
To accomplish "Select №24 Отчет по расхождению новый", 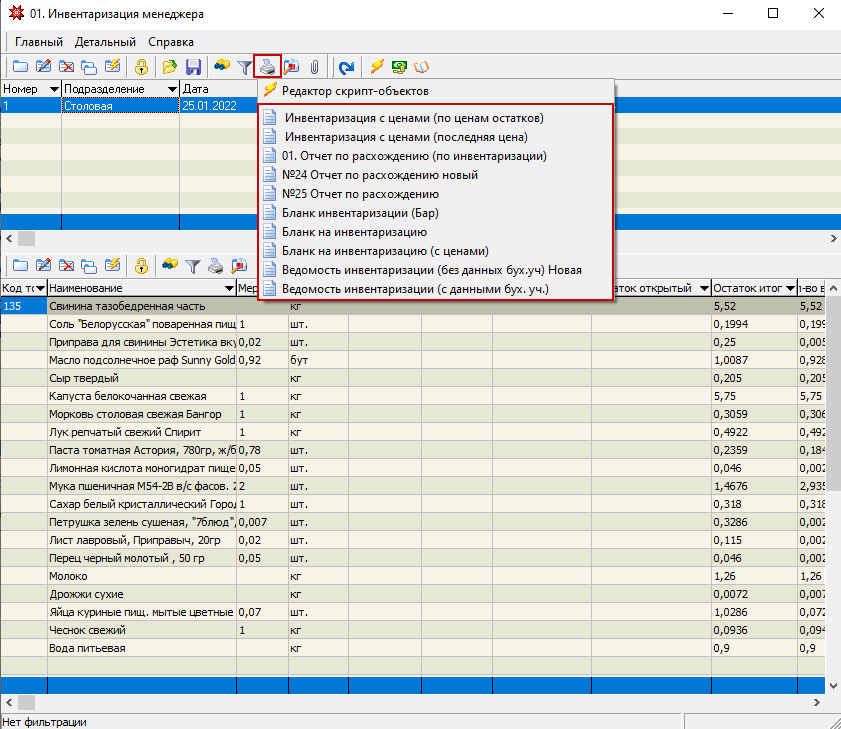I will [436, 175].
